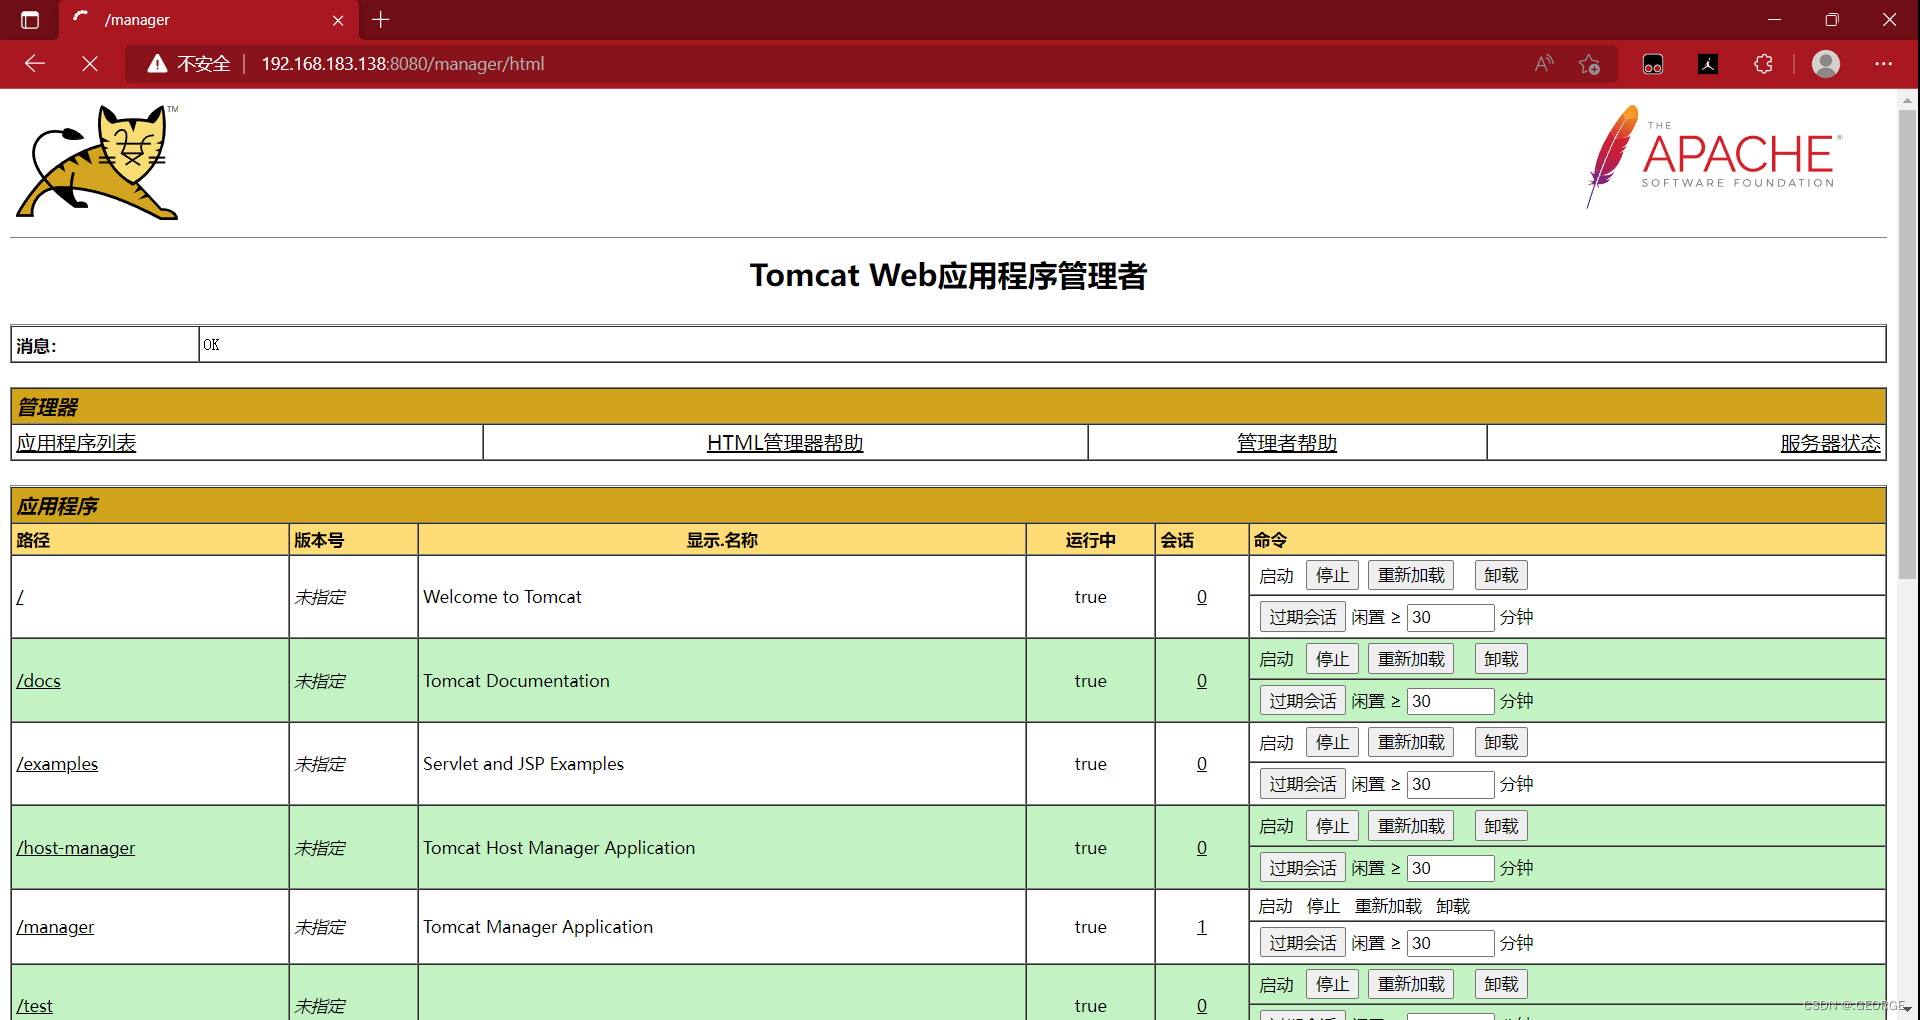Click session count 1 for /manager
This screenshot has height=1020, width=1920.
(1202, 927)
